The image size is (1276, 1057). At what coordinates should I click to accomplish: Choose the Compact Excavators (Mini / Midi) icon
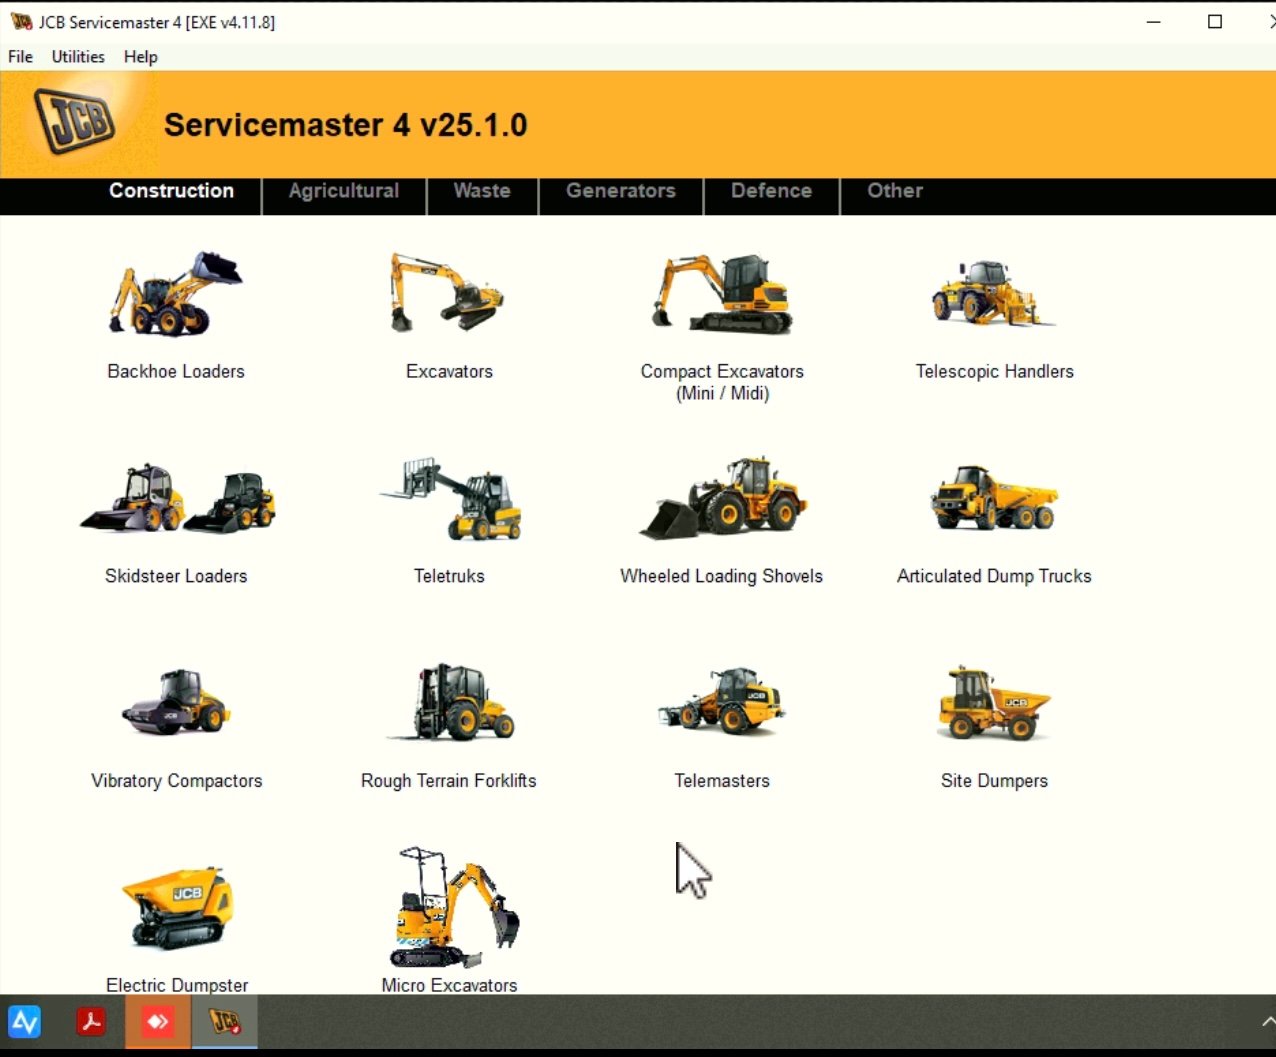(721, 293)
